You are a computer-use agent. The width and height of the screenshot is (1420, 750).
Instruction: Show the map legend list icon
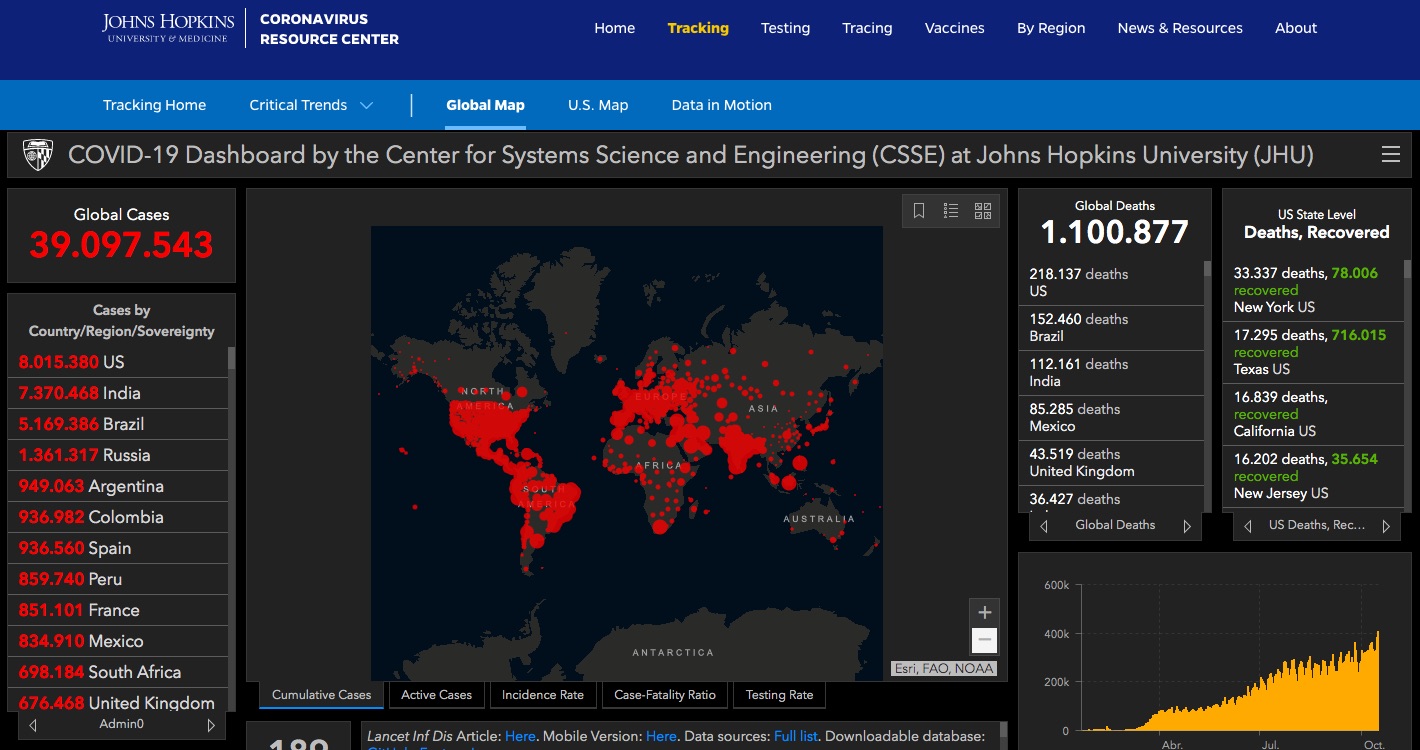[x=951, y=210]
